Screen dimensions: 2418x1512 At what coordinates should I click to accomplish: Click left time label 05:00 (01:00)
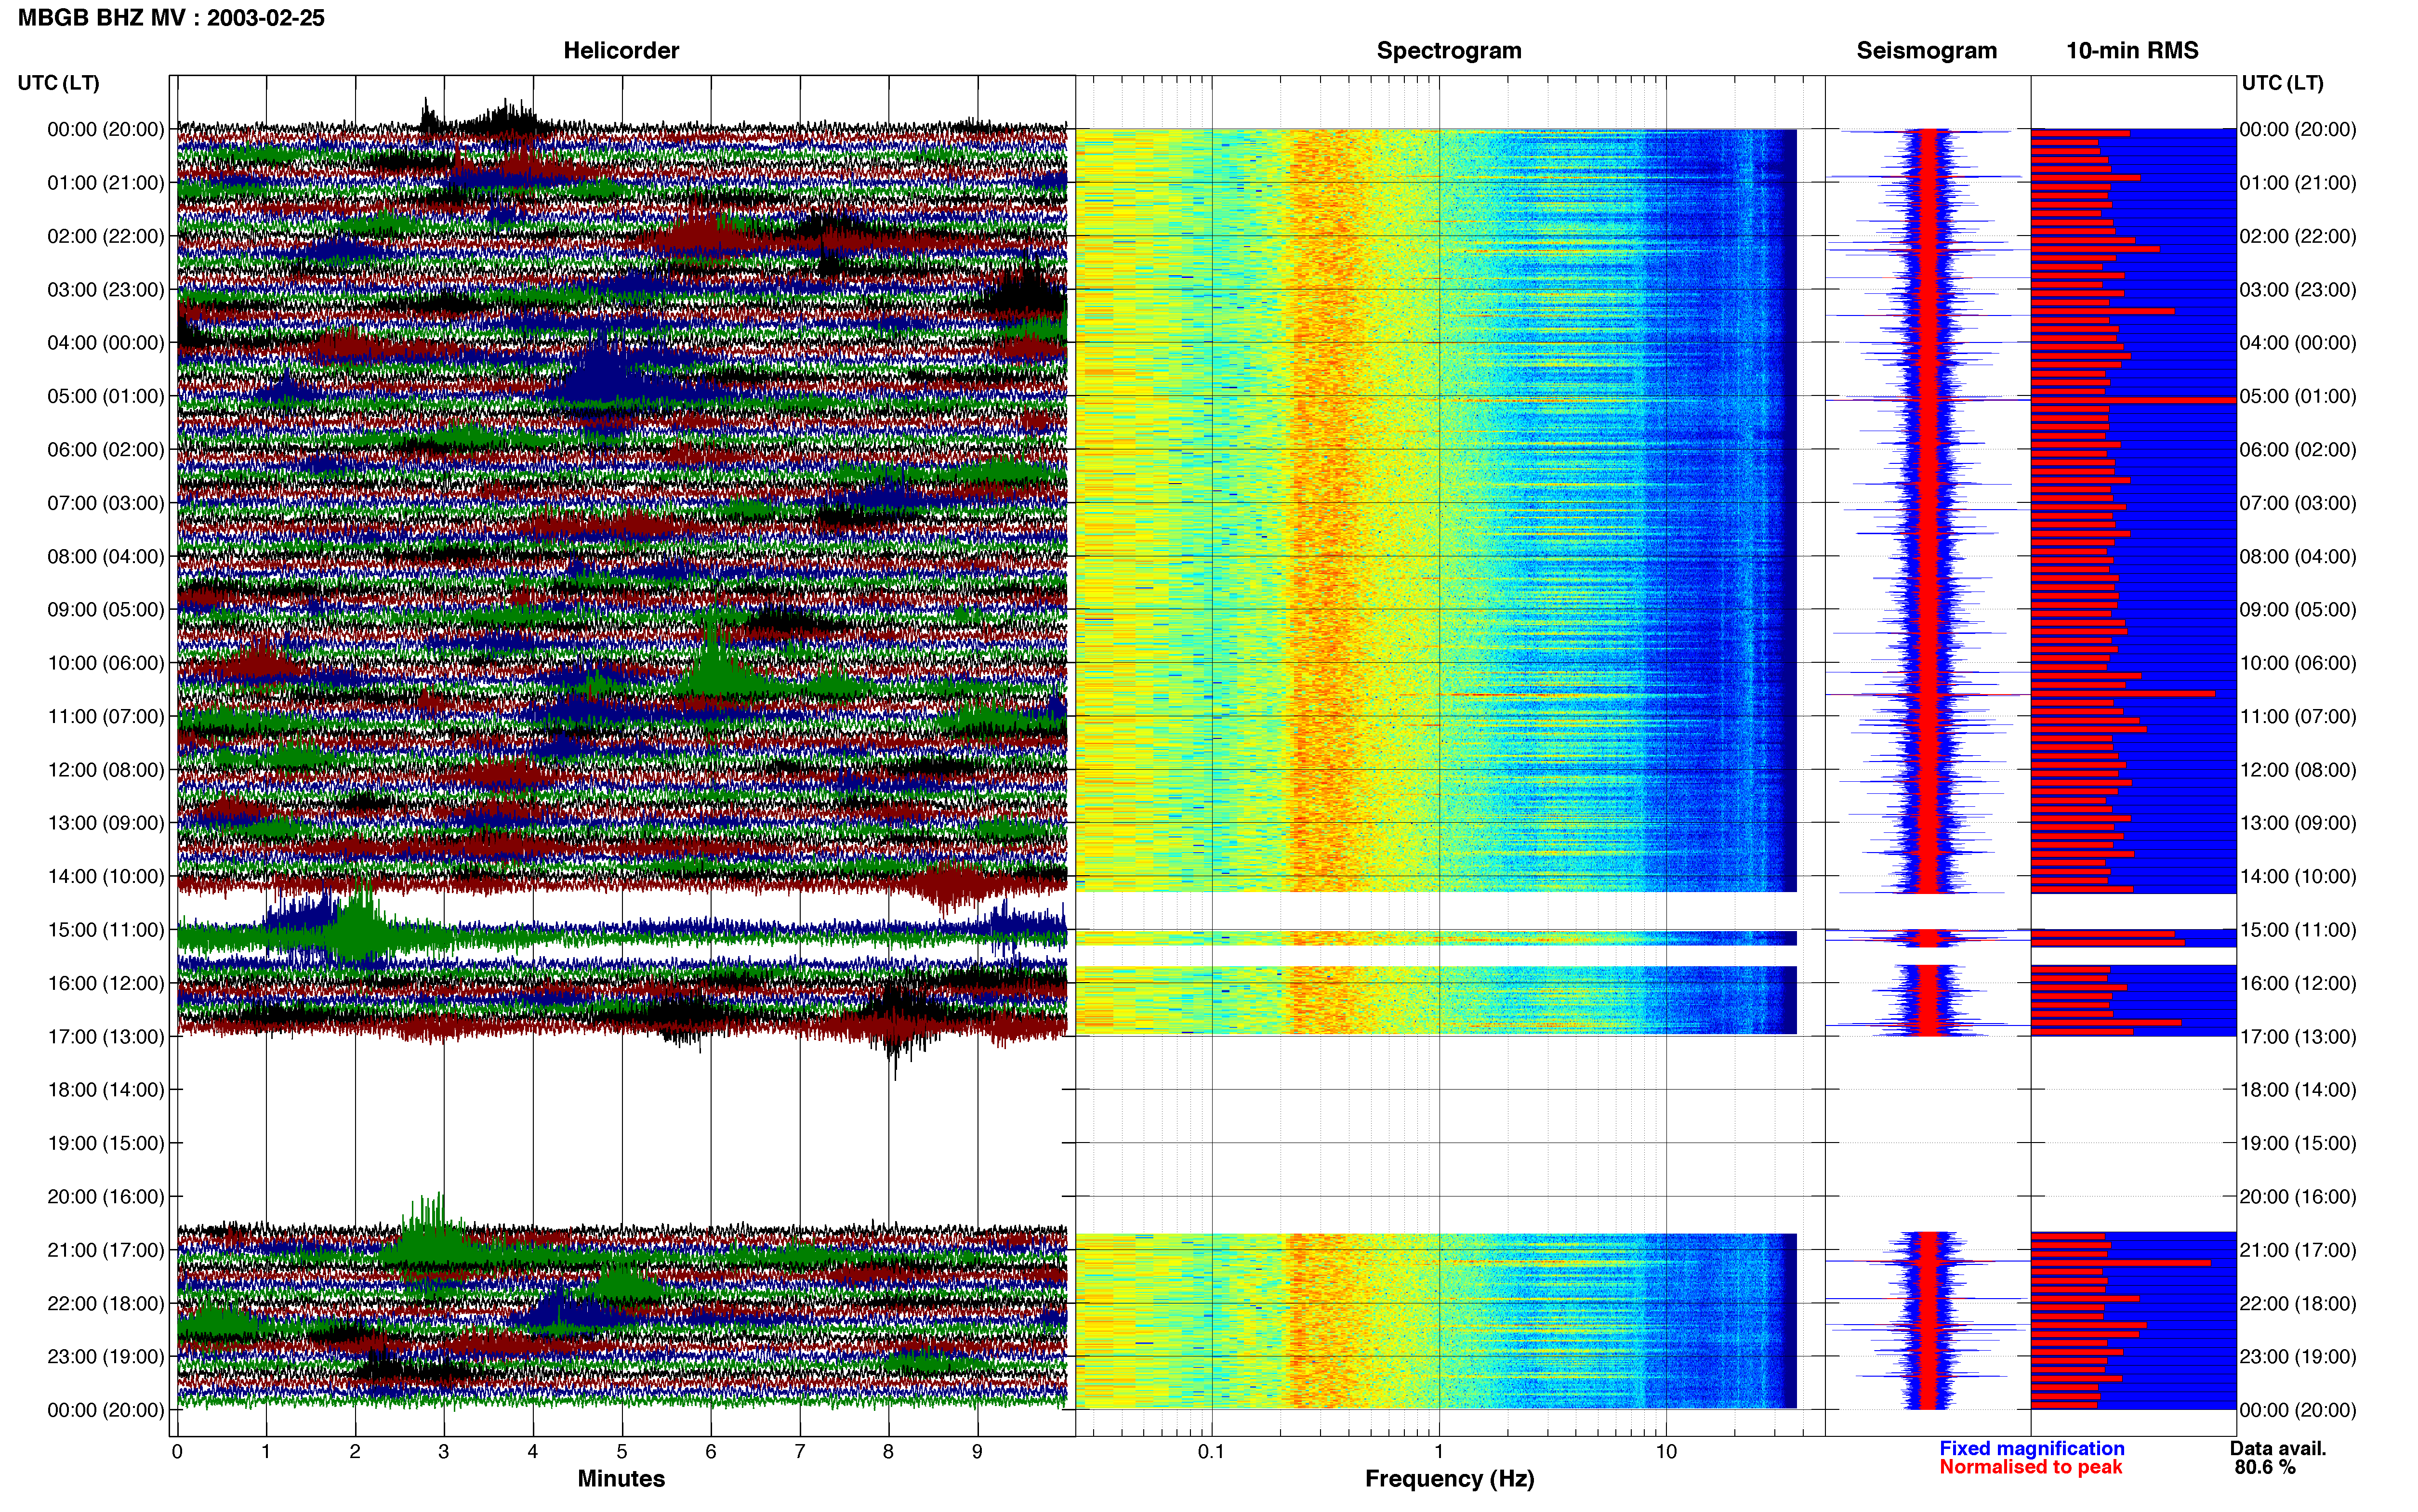[106, 396]
